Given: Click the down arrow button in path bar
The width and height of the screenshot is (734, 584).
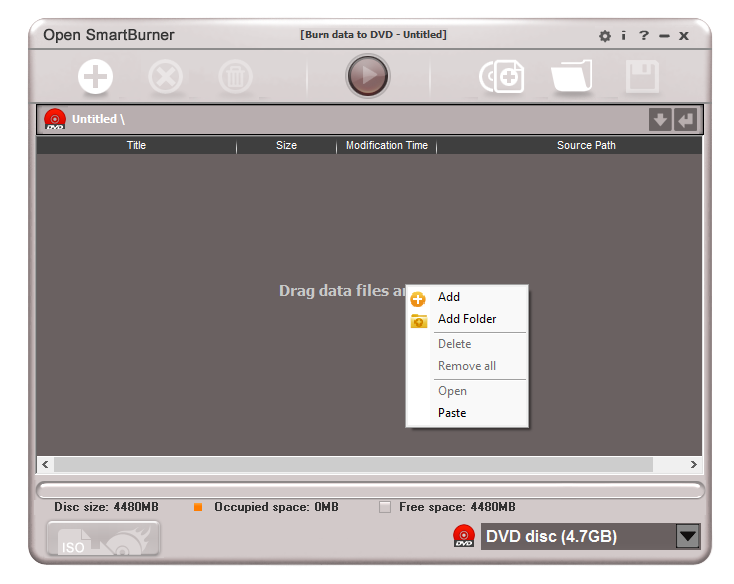Looking at the screenshot, I should [x=660, y=120].
